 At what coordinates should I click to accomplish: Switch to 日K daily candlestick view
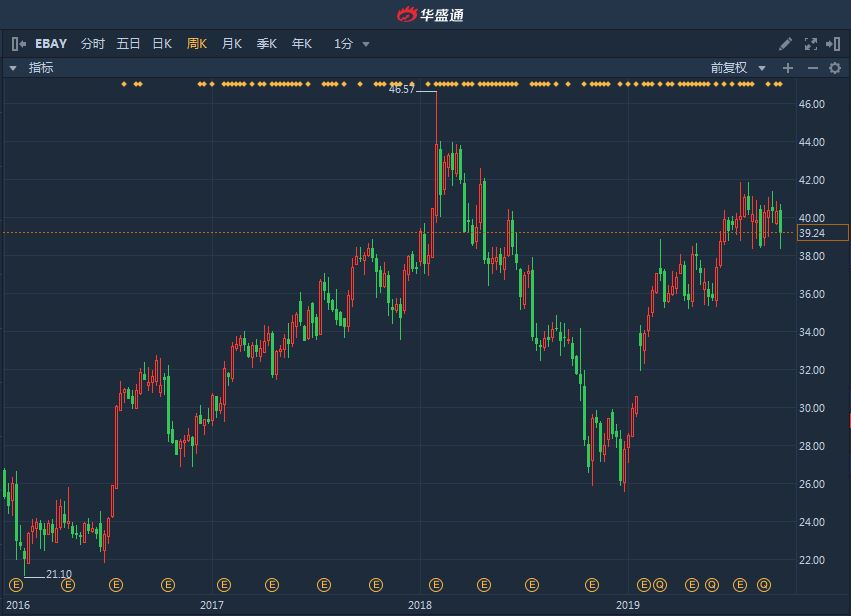(x=162, y=44)
